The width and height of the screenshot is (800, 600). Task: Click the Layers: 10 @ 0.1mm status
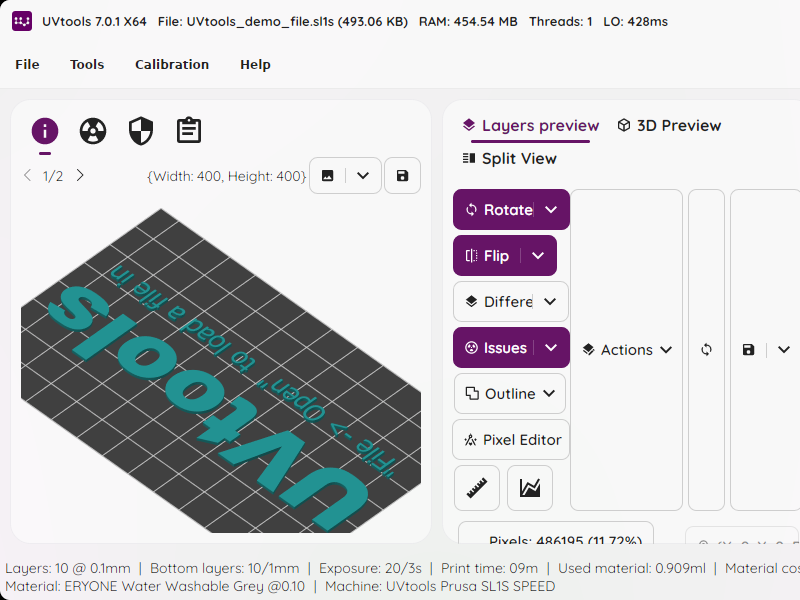coord(68,568)
